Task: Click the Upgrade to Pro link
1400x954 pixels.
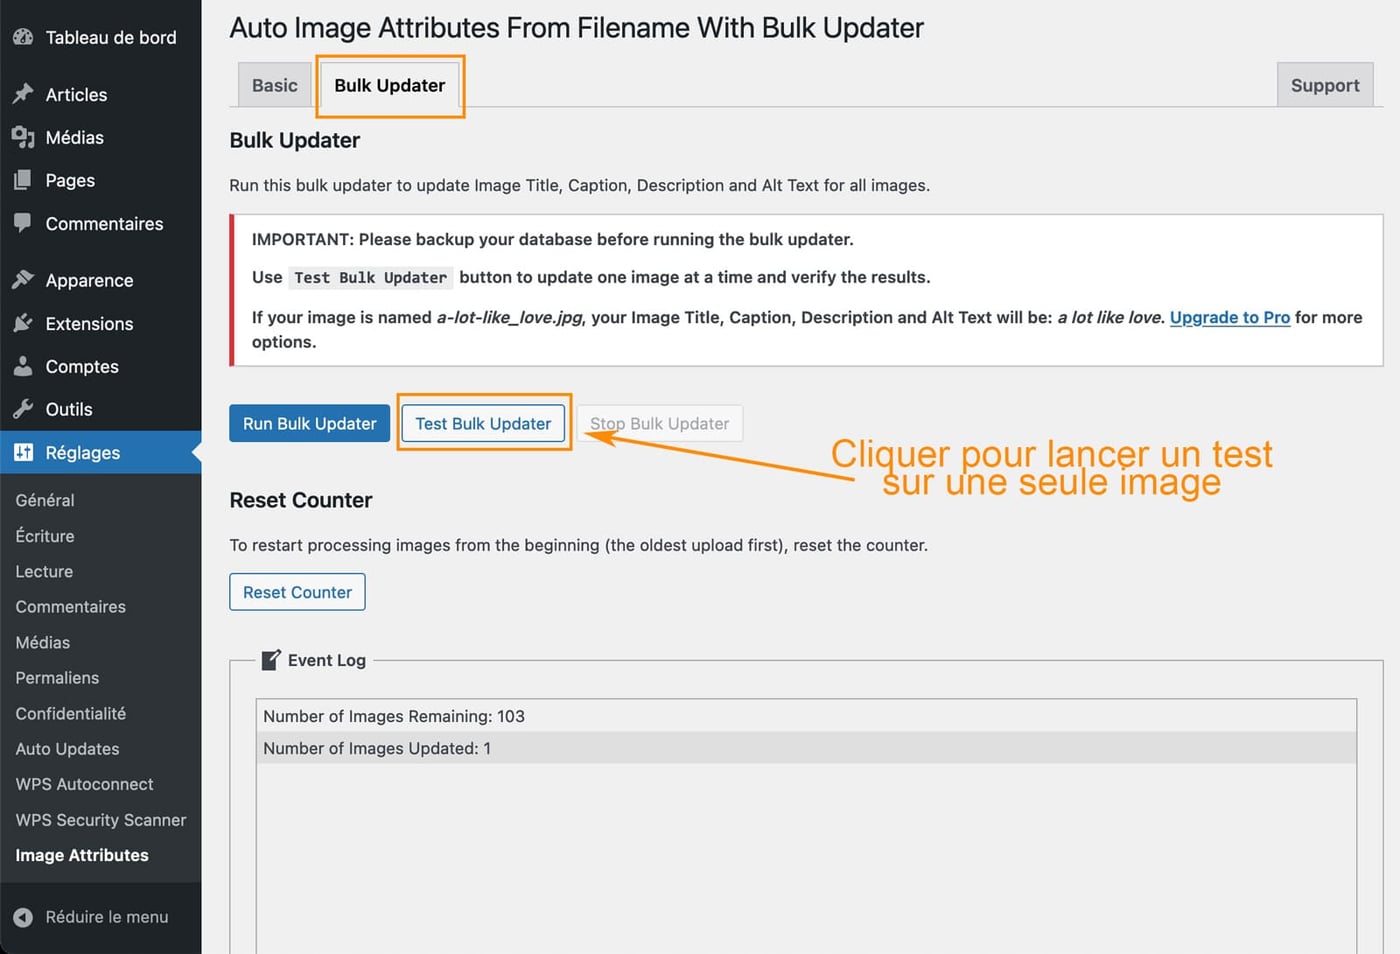Action: pyautogui.click(x=1229, y=317)
